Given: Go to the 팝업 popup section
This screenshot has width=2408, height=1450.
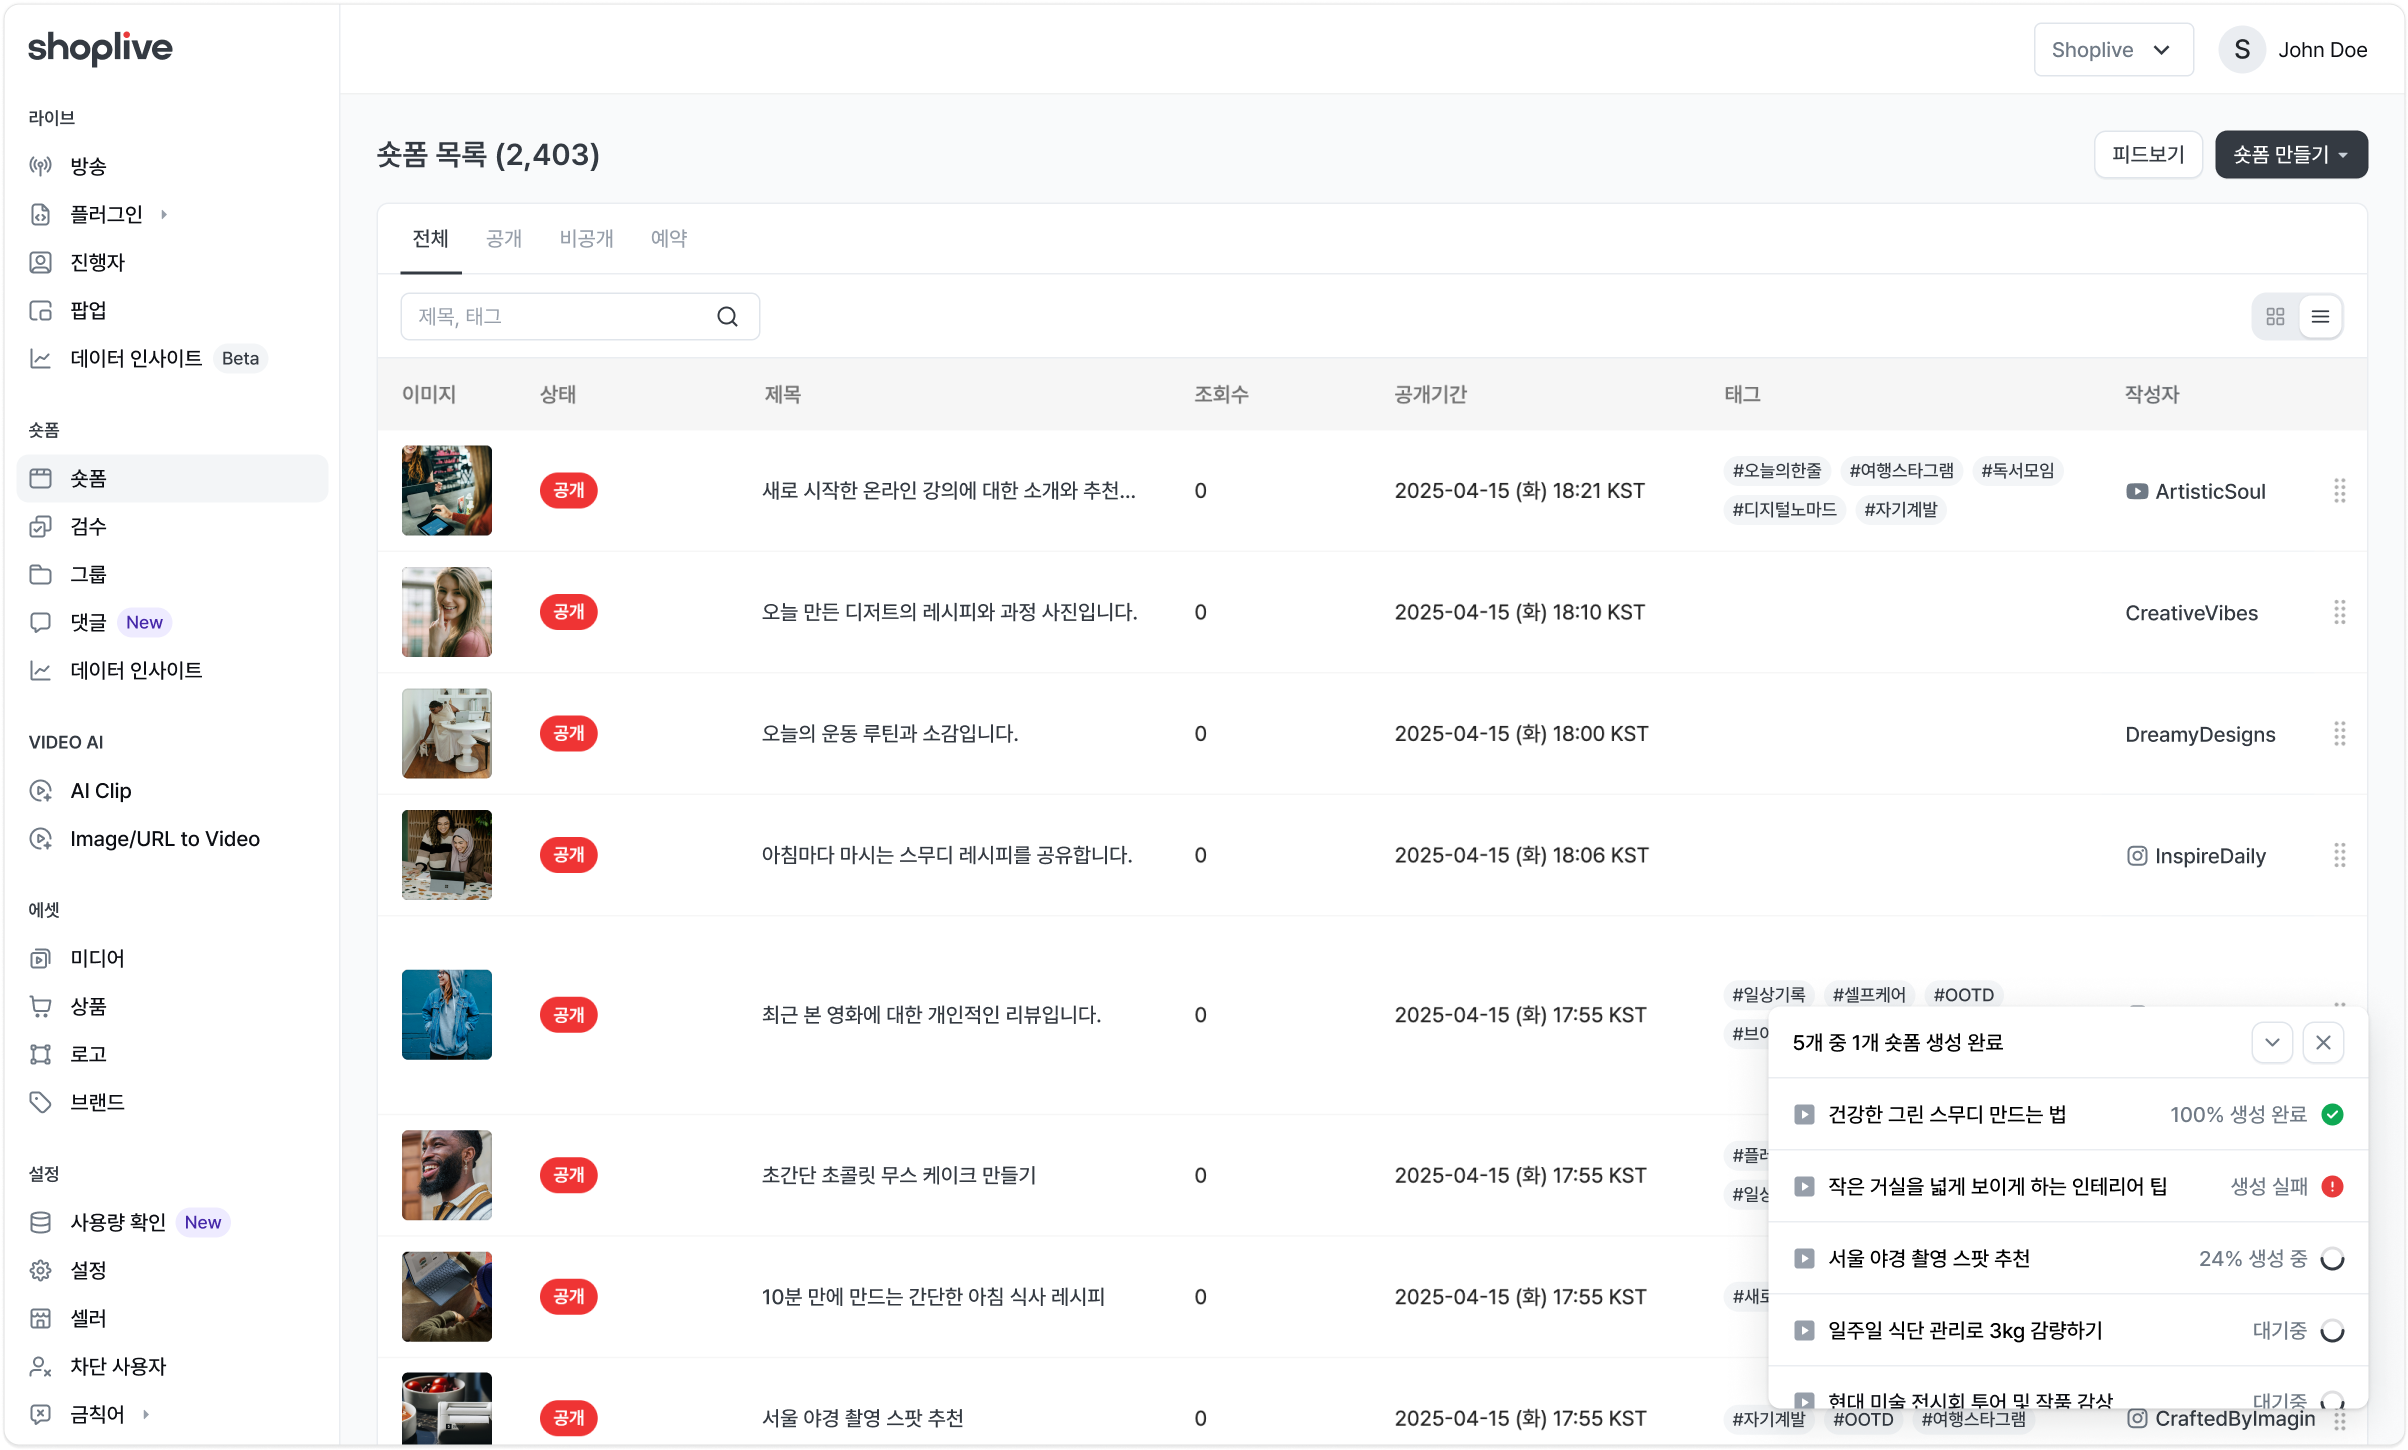Looking at the screenshot, I should click(172, 310).
